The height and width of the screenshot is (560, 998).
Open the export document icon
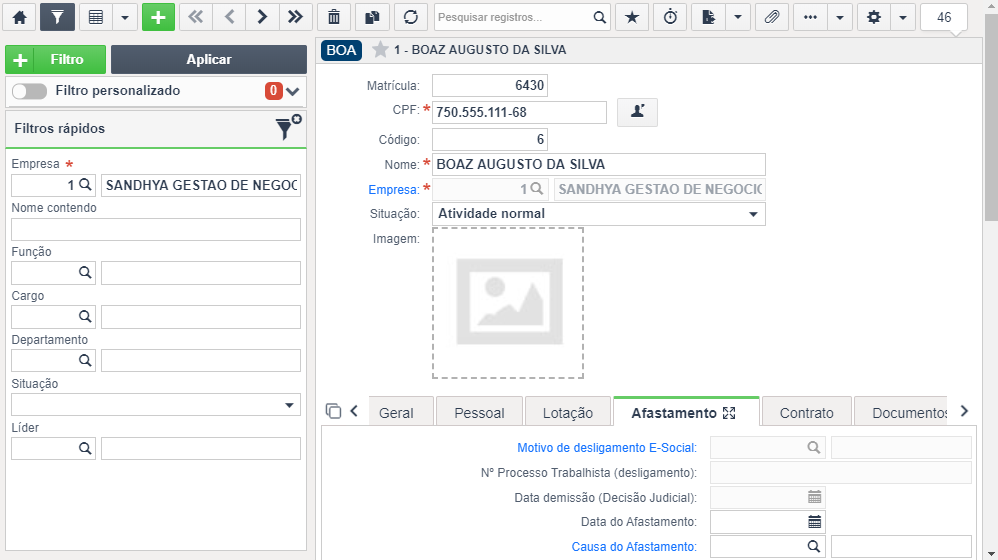click(708, 17)
